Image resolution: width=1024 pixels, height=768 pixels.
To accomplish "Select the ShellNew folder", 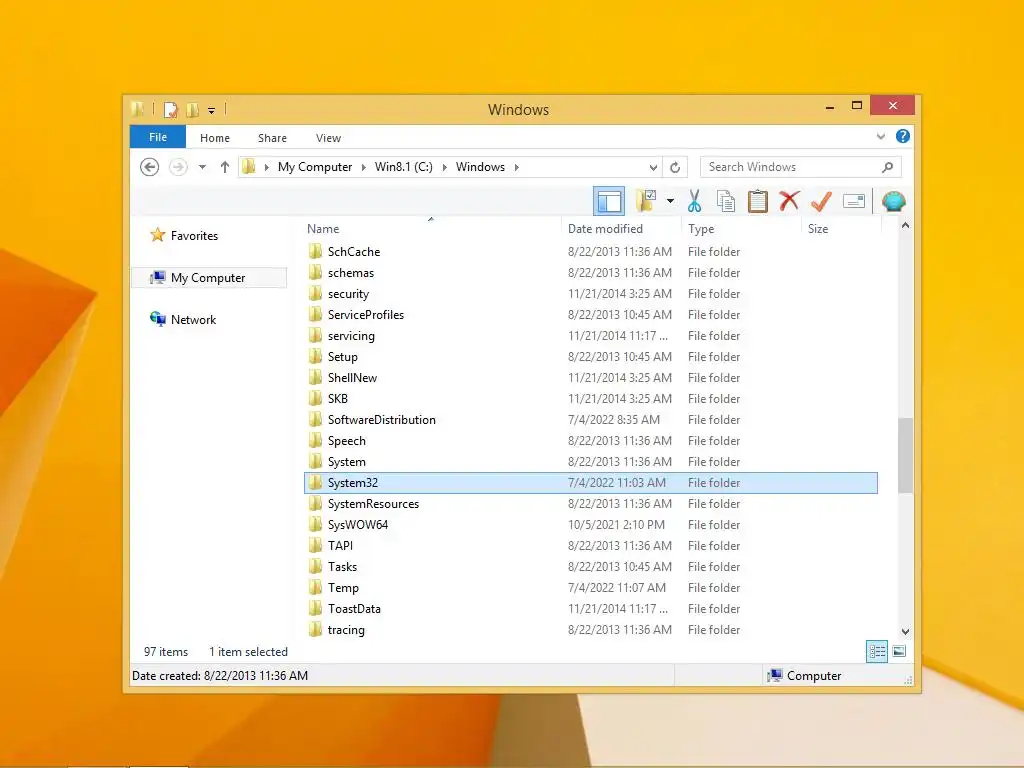I will 591,377.
